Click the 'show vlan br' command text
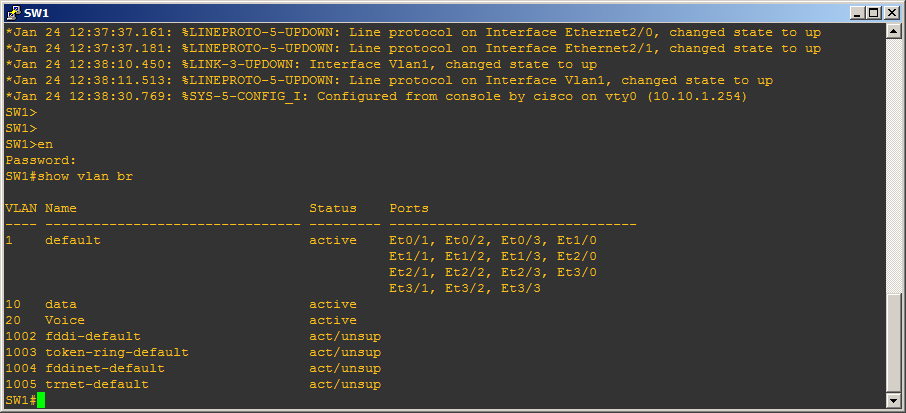 (85, 176)
